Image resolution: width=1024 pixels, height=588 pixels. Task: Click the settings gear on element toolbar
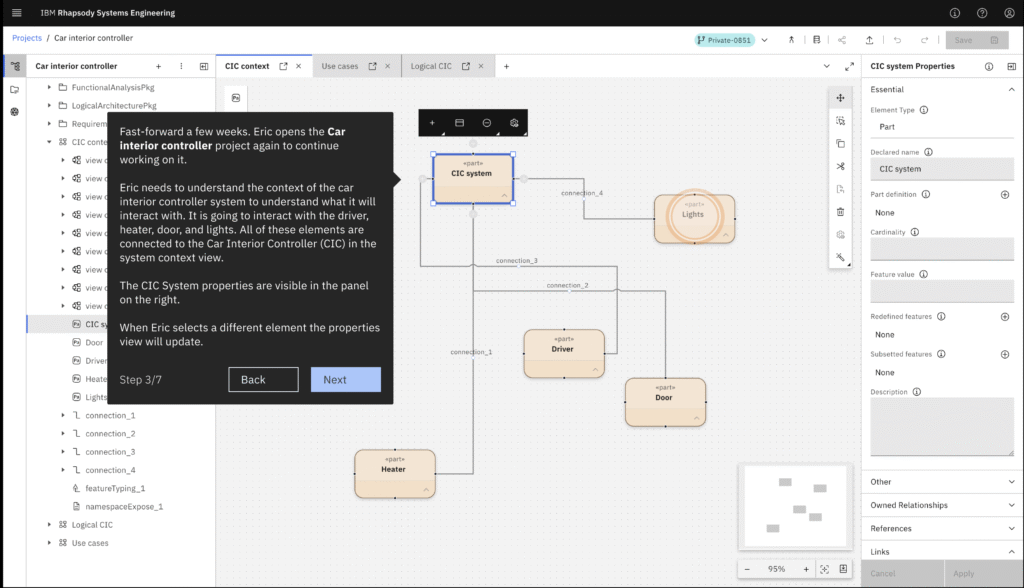pyautogui.click(x=514, y=123)
